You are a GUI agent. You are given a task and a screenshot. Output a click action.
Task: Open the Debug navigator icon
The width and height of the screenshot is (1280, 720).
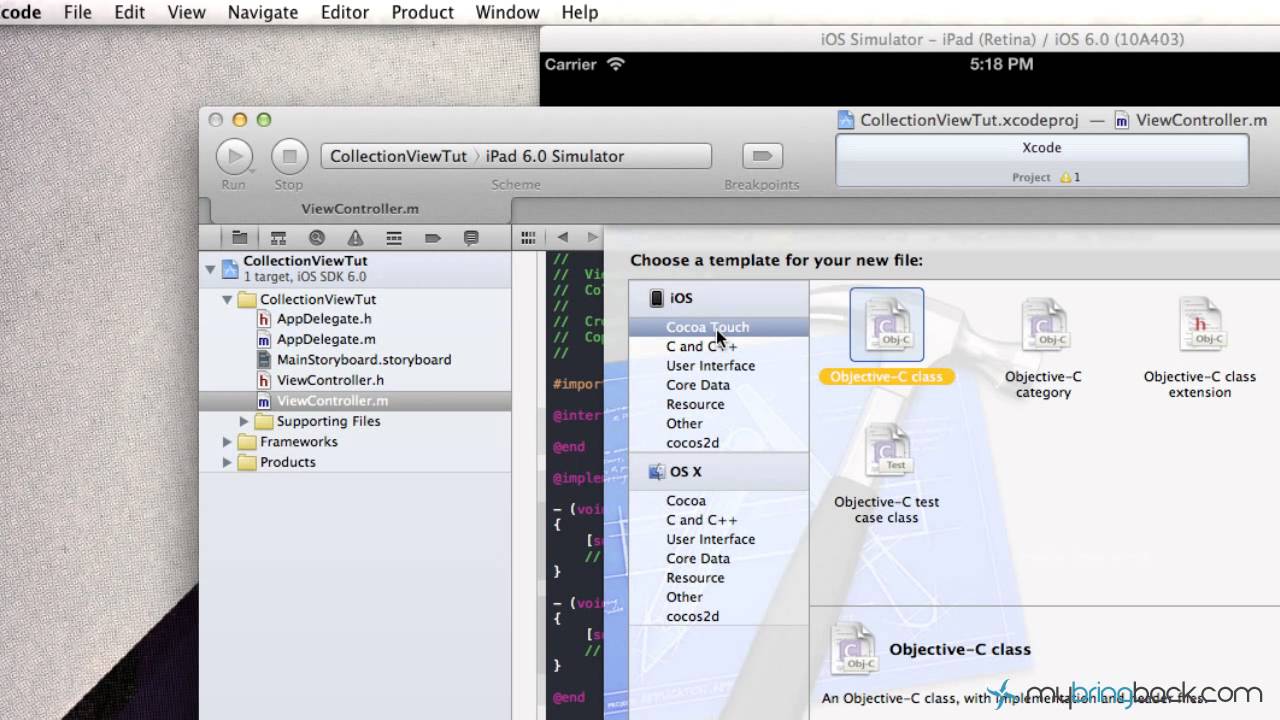tap(394, 238)
